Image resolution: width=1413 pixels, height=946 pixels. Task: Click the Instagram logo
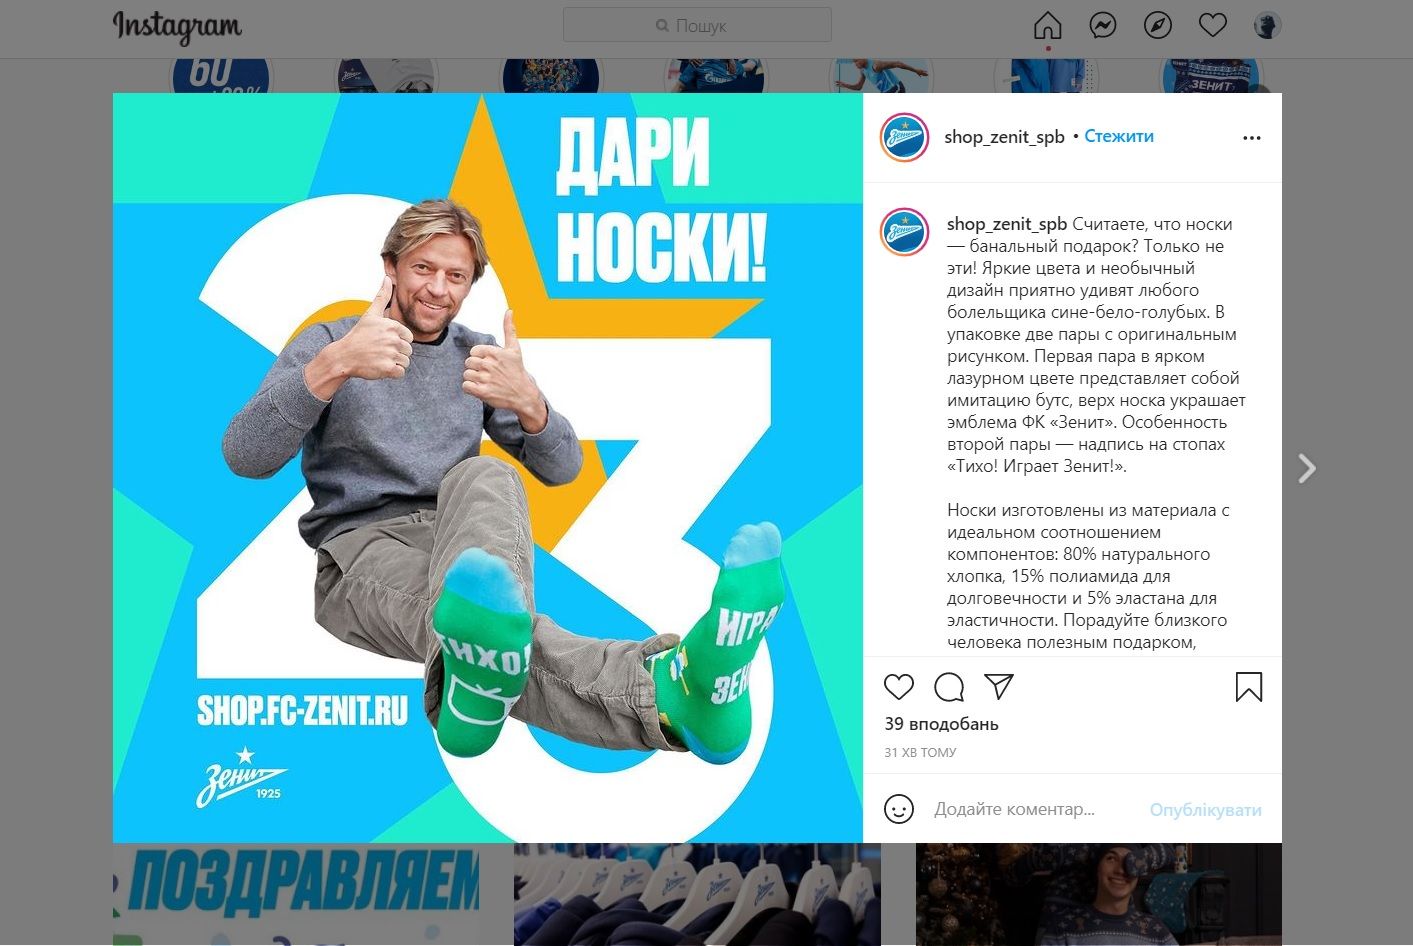click(x=177, y=27)
